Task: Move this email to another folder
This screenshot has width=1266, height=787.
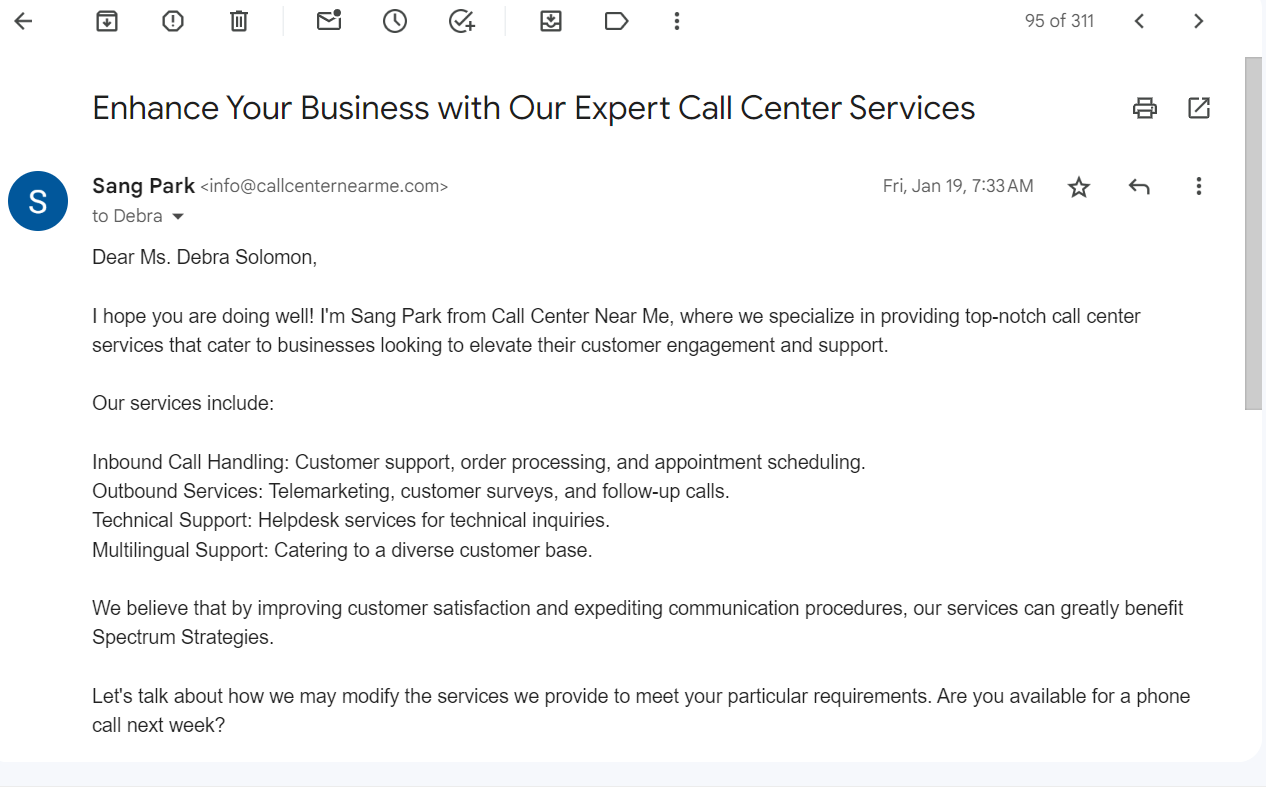Action: [x=551, y=21]
